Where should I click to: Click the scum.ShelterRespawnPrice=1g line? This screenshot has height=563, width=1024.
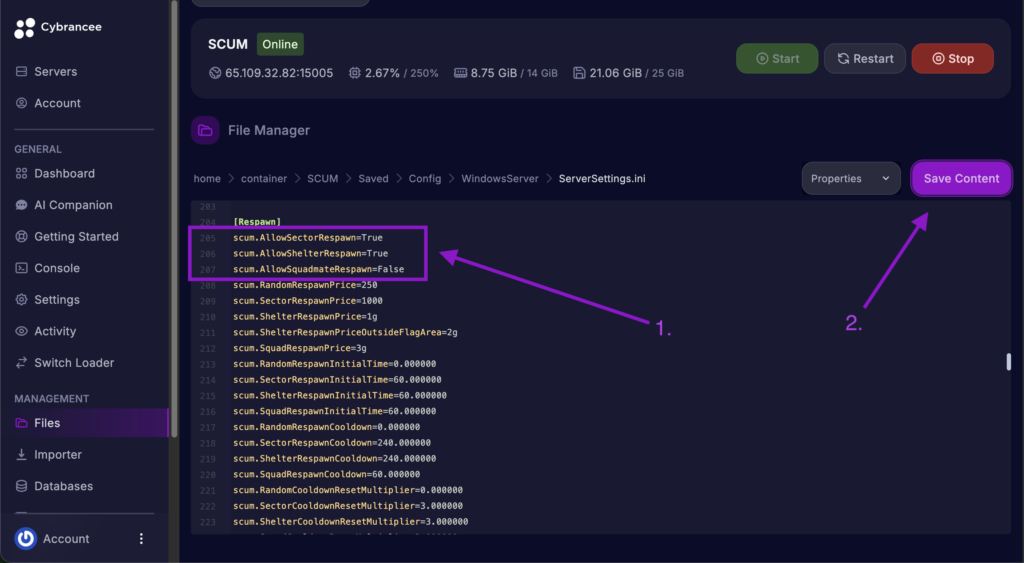click(x=305, y=316)
